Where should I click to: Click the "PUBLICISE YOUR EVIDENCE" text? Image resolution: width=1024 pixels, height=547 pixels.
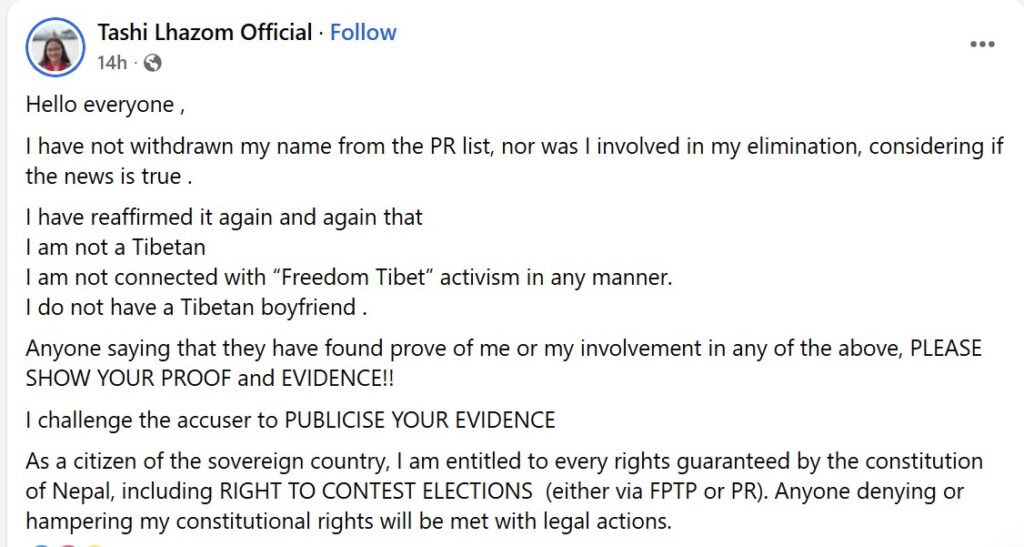pyautogui.click(x=419, y=420)
